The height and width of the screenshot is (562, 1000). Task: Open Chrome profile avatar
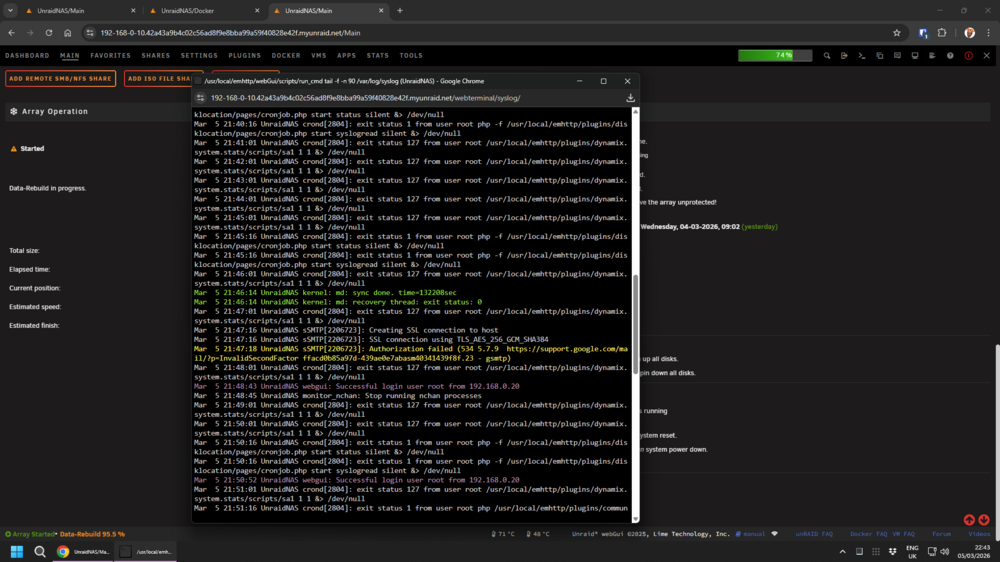point(969,33)
